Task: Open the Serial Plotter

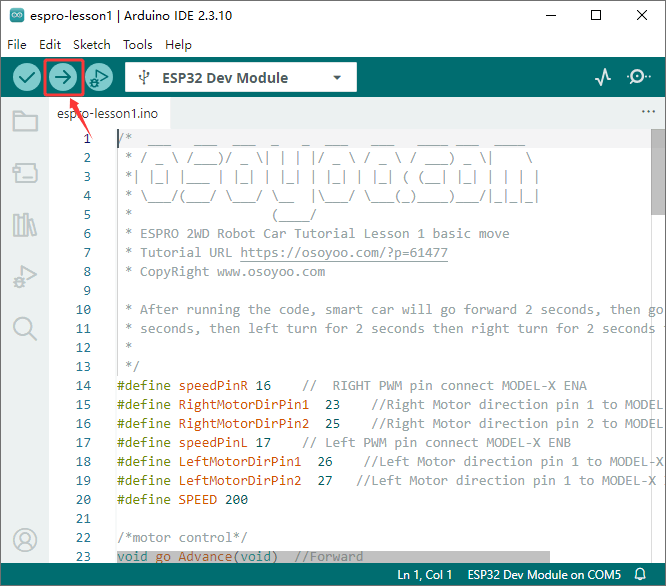Action: coord(603,77)
